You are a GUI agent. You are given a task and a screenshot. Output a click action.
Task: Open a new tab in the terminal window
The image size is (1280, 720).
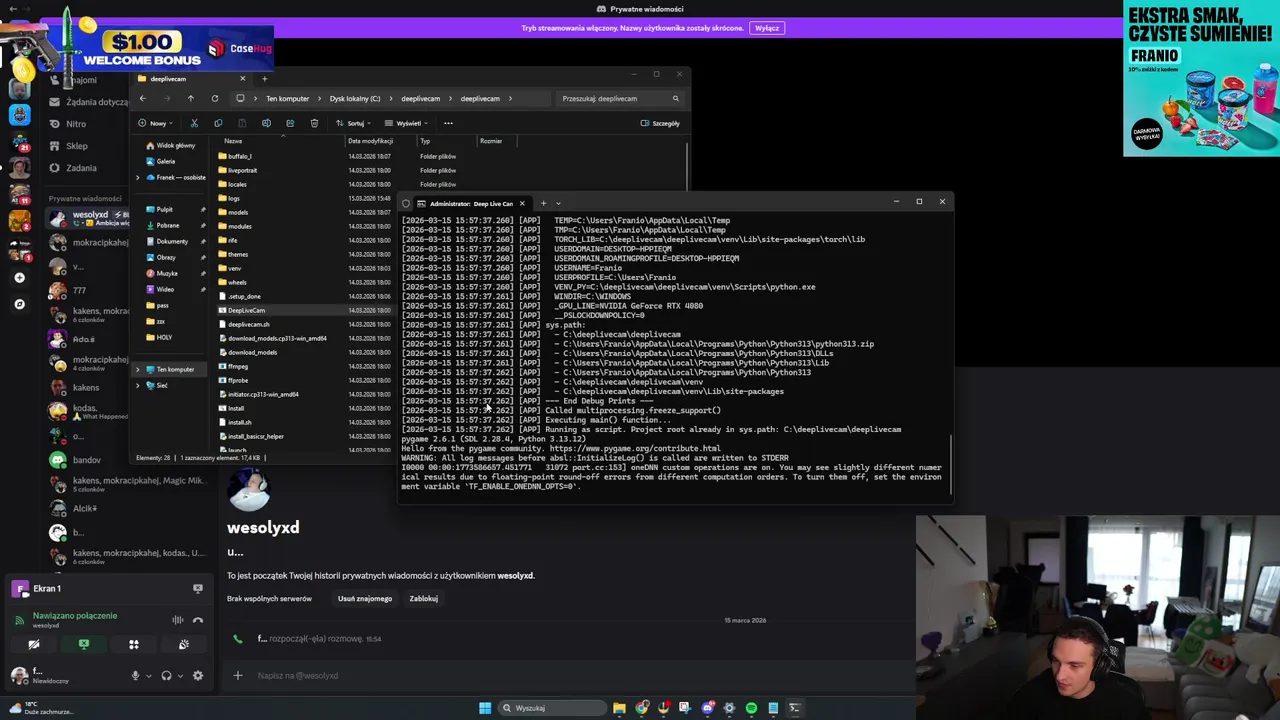[543, 203]
